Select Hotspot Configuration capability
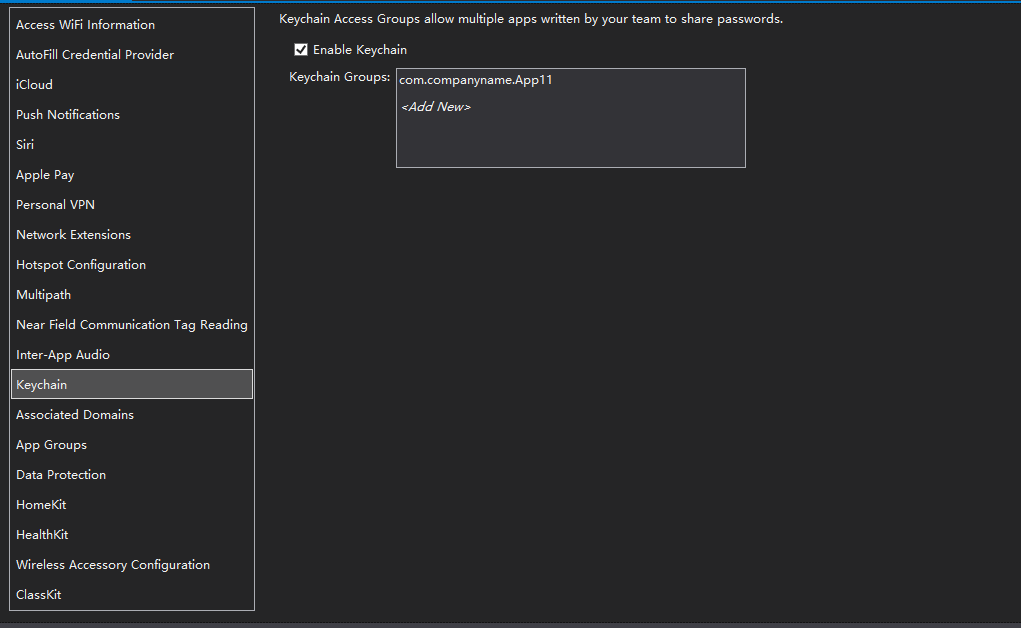 click(x=81, y=265)
